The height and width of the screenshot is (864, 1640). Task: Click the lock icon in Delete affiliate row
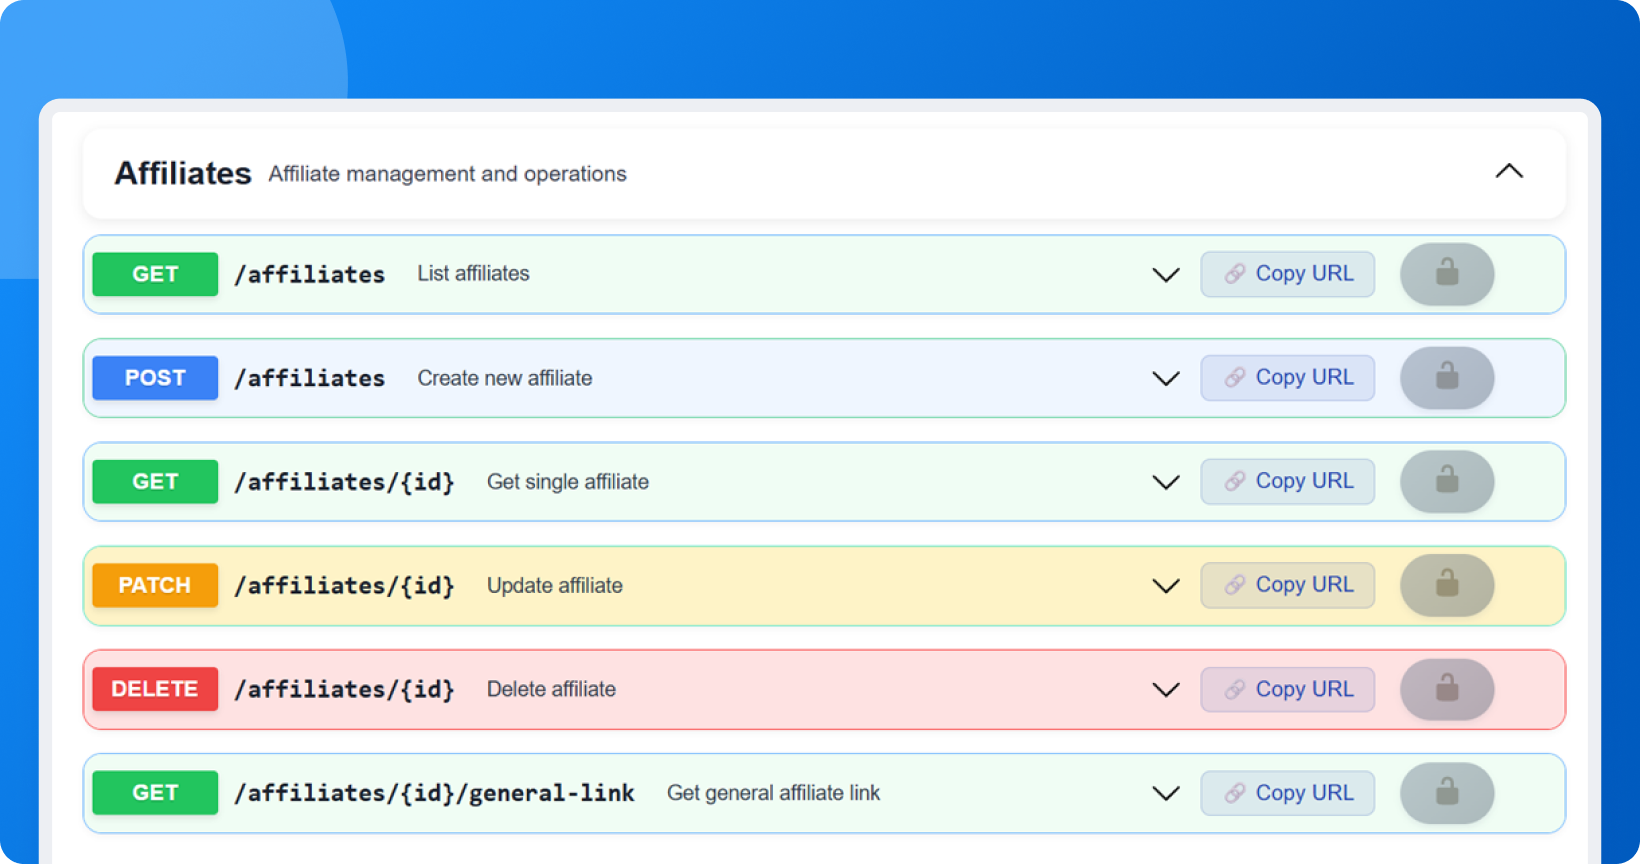(1446, 689)
